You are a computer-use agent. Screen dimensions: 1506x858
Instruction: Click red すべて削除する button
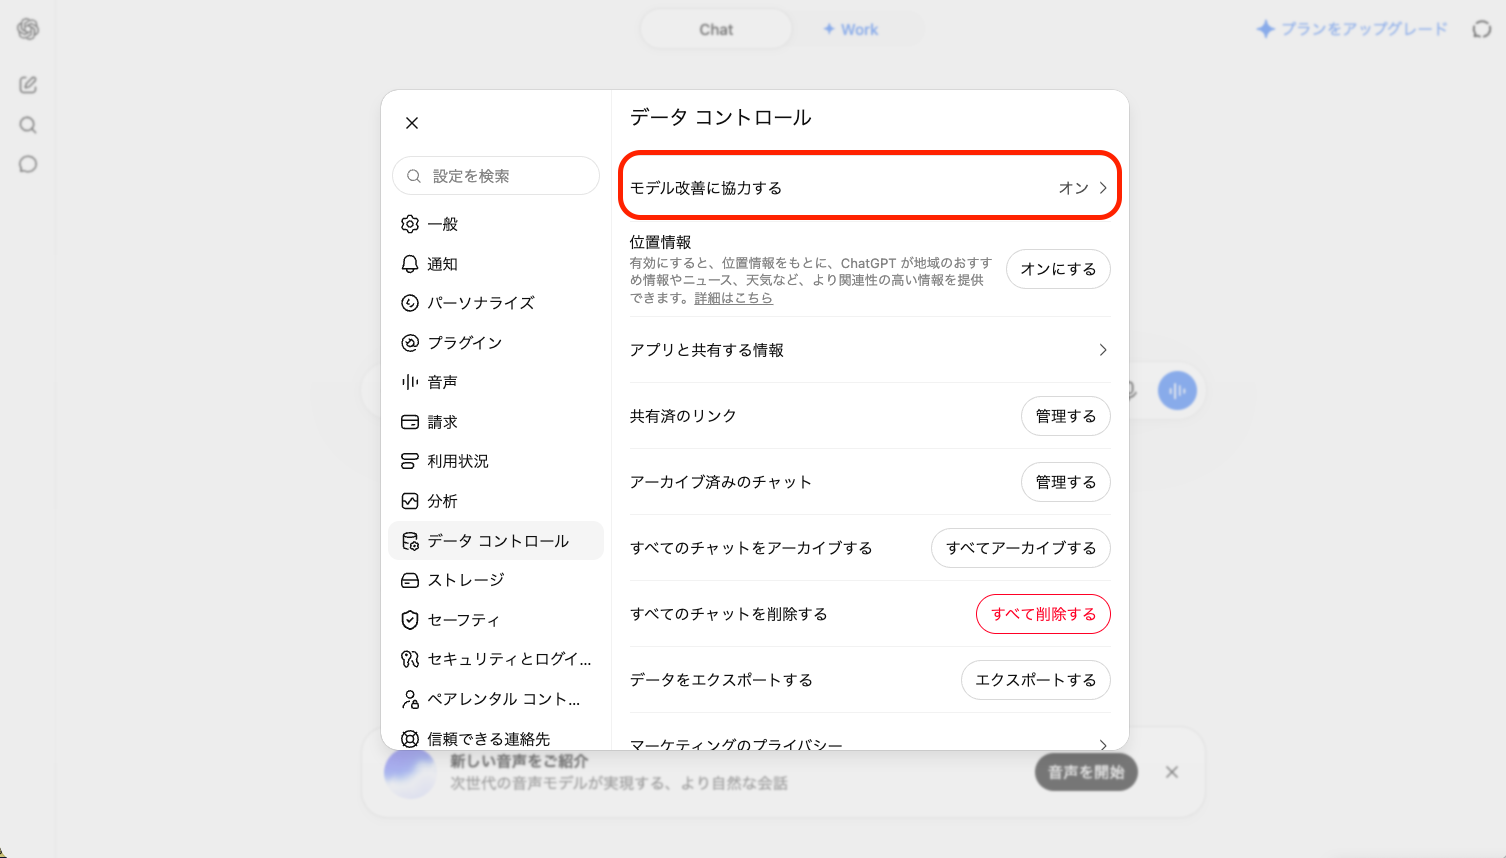tap(1043, 614)
